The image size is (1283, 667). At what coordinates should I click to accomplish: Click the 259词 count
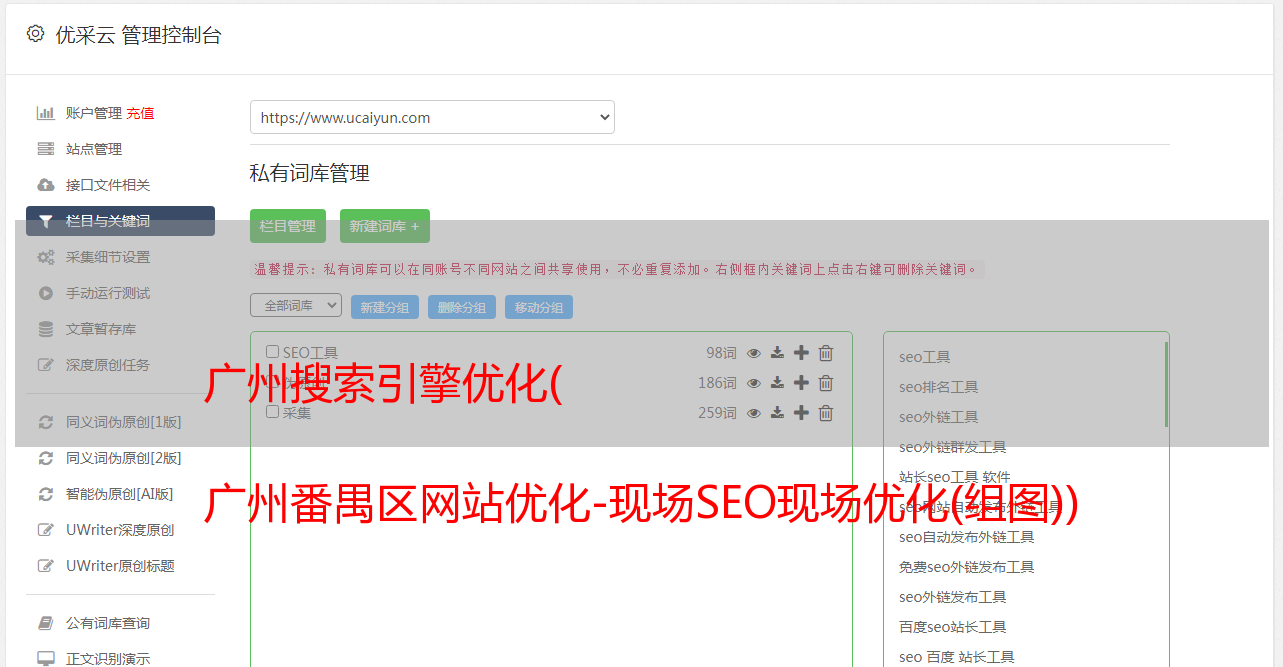click(x=717, y=413)
